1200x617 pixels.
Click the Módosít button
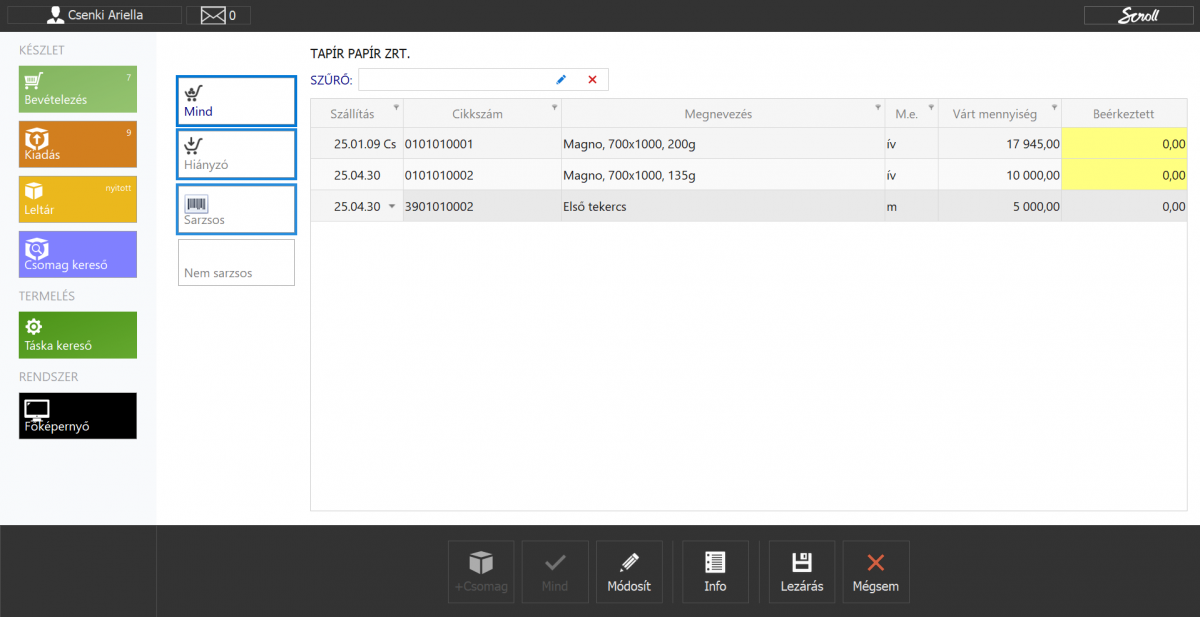629,571
